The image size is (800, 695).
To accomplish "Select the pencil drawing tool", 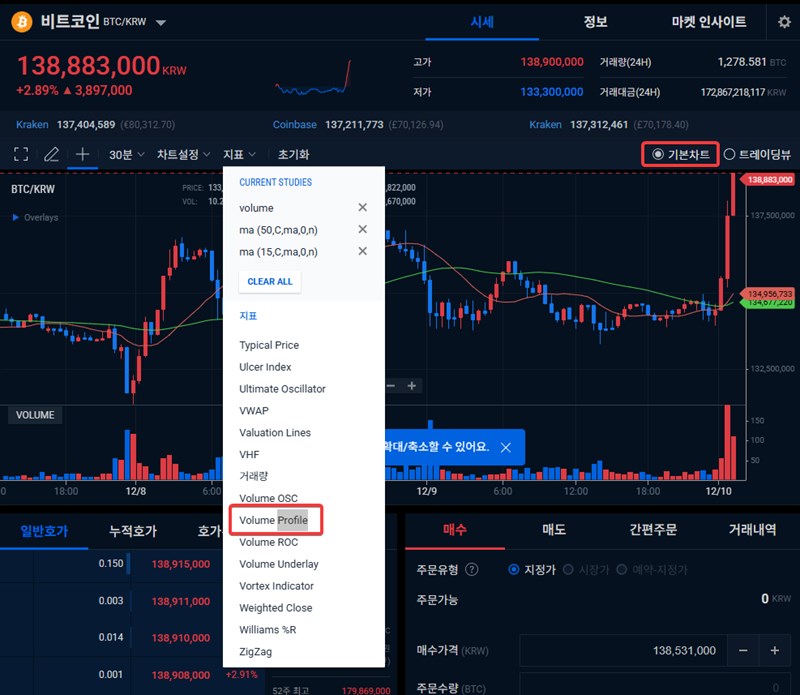I will tap(52, 154).
